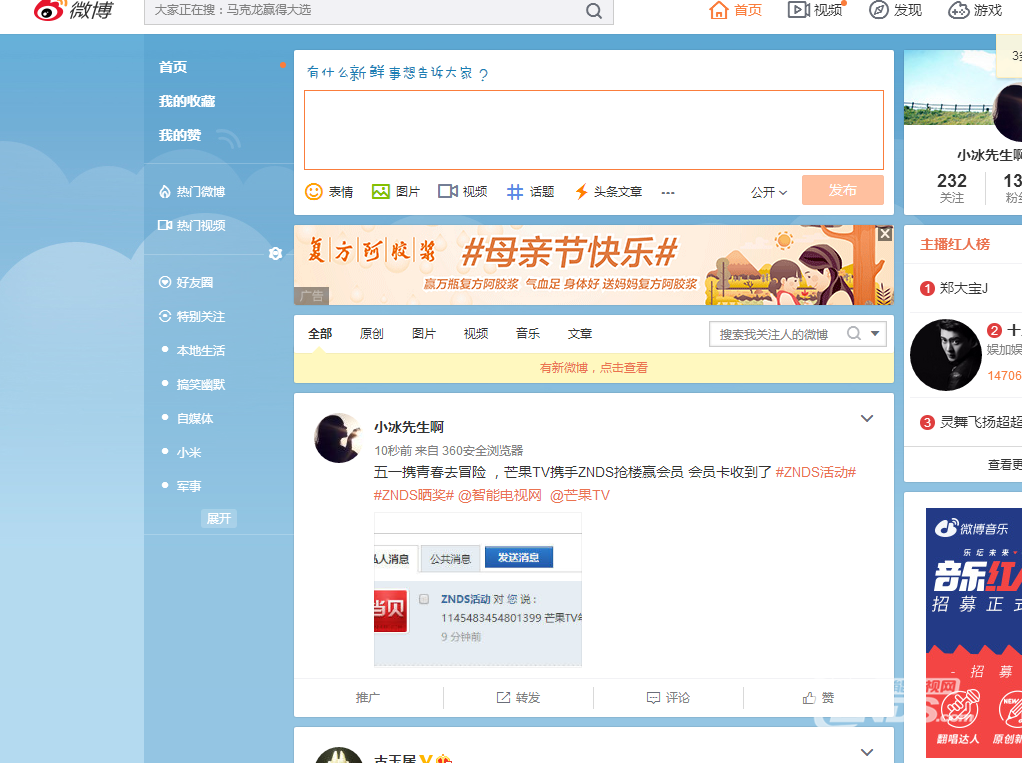The height and width of the screenshot is (763, 1022).
Task: Open 热门微博 with the flame icon
Action: (x=193, y=192)
